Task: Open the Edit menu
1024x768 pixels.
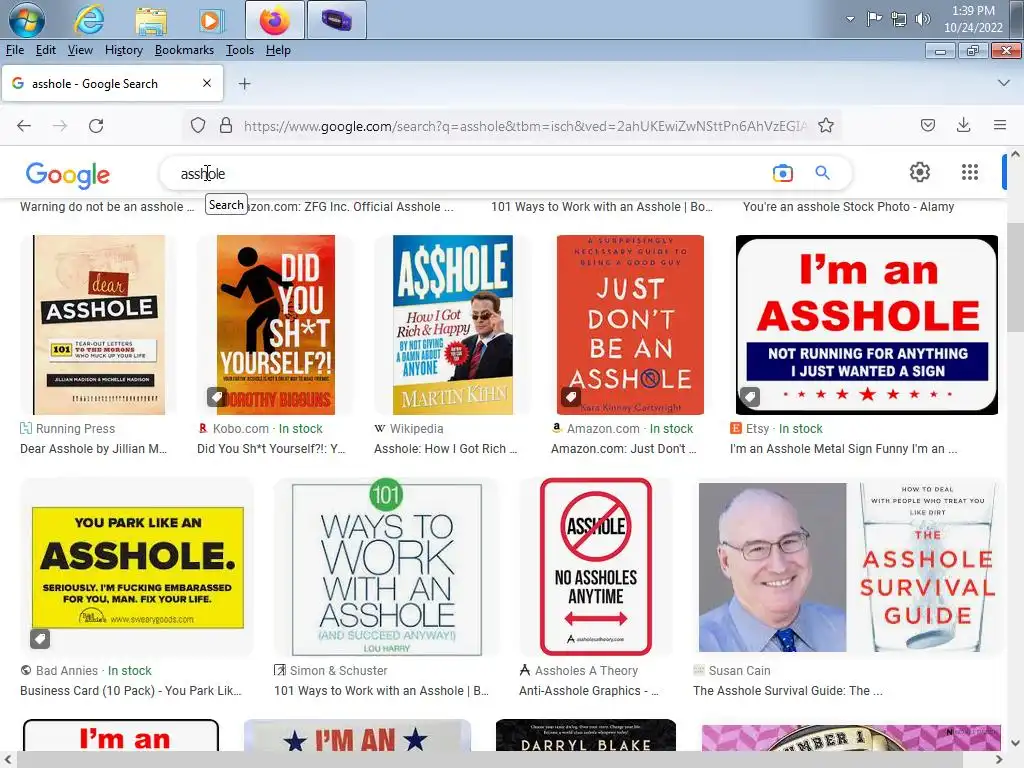Action: tap(46, 50)
